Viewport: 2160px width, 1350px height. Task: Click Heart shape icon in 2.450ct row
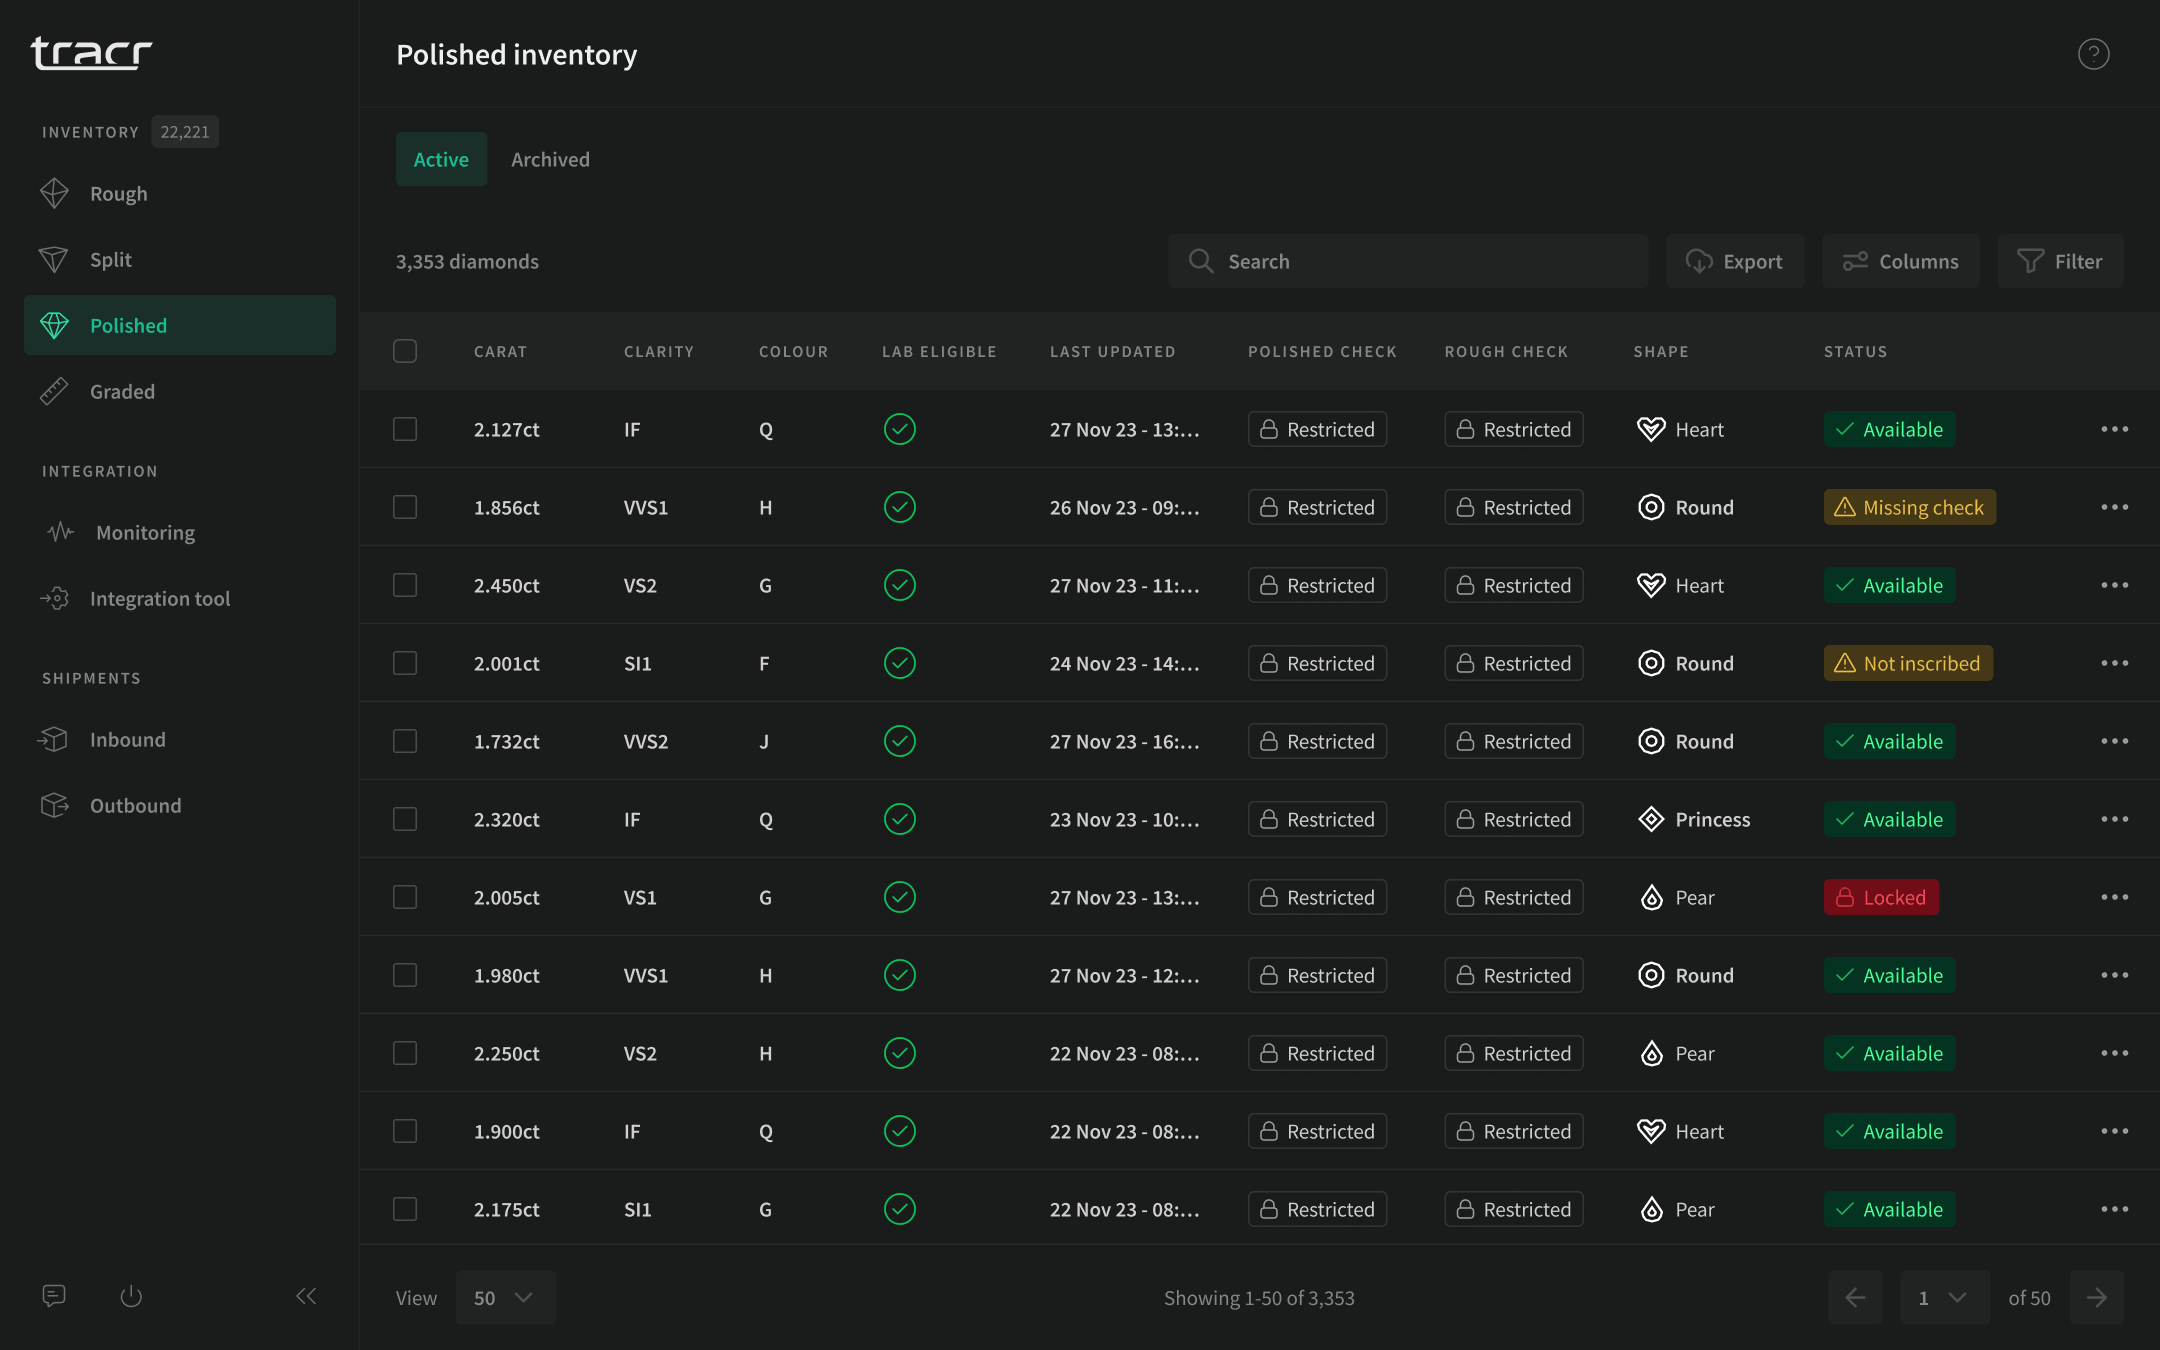coord(1651,585)
